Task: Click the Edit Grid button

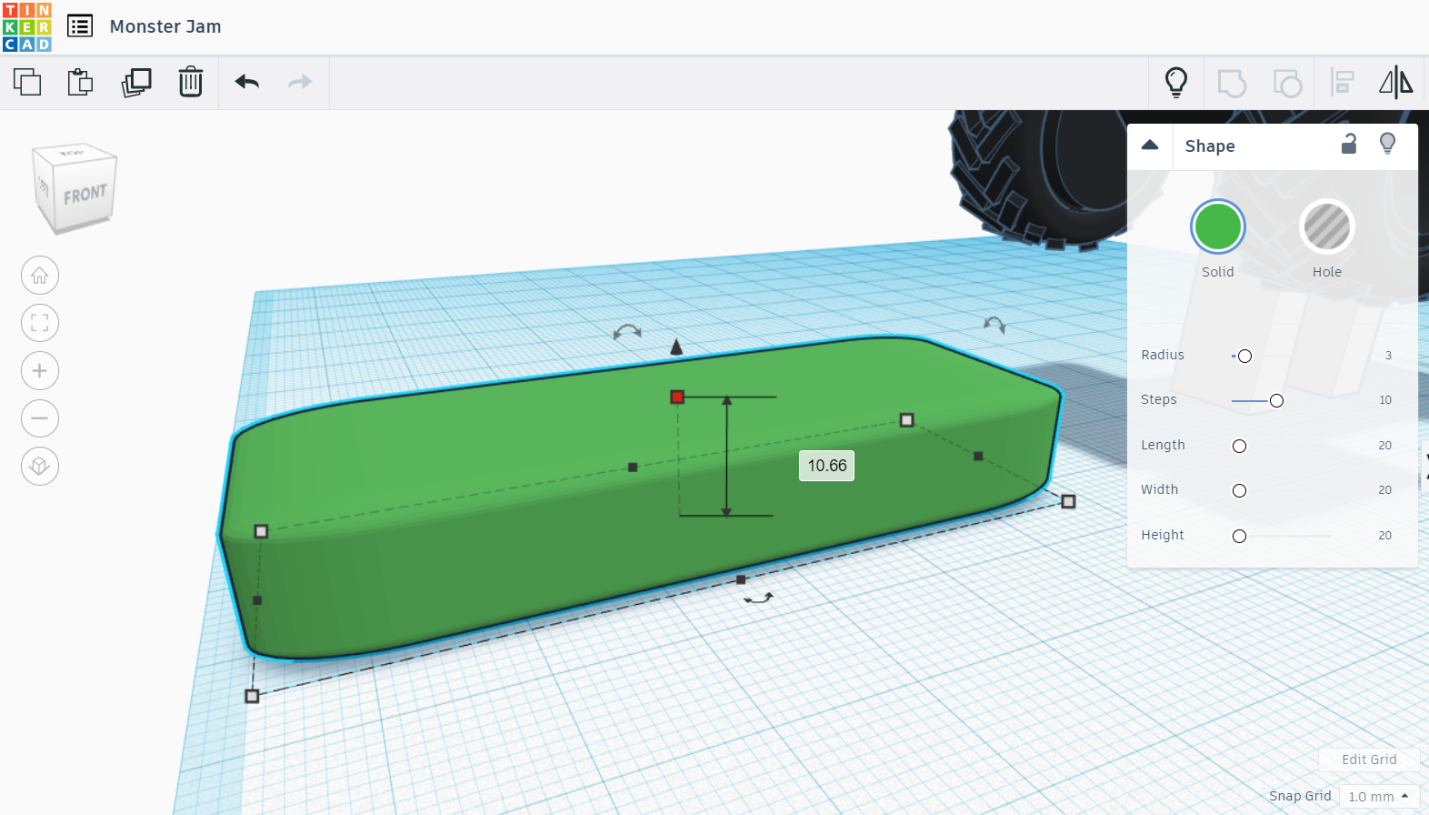Action: point(1369,759)
